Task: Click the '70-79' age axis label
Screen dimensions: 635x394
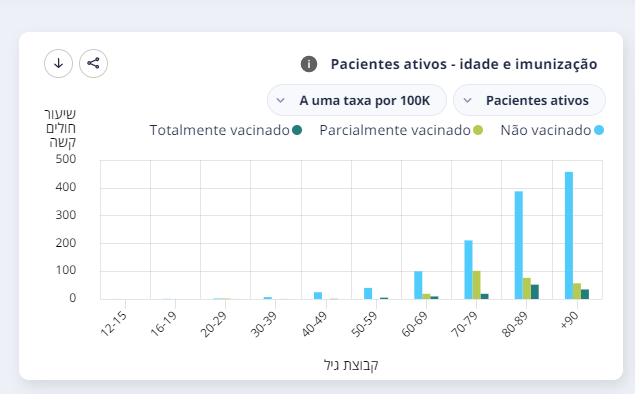Action: (465, 325)
